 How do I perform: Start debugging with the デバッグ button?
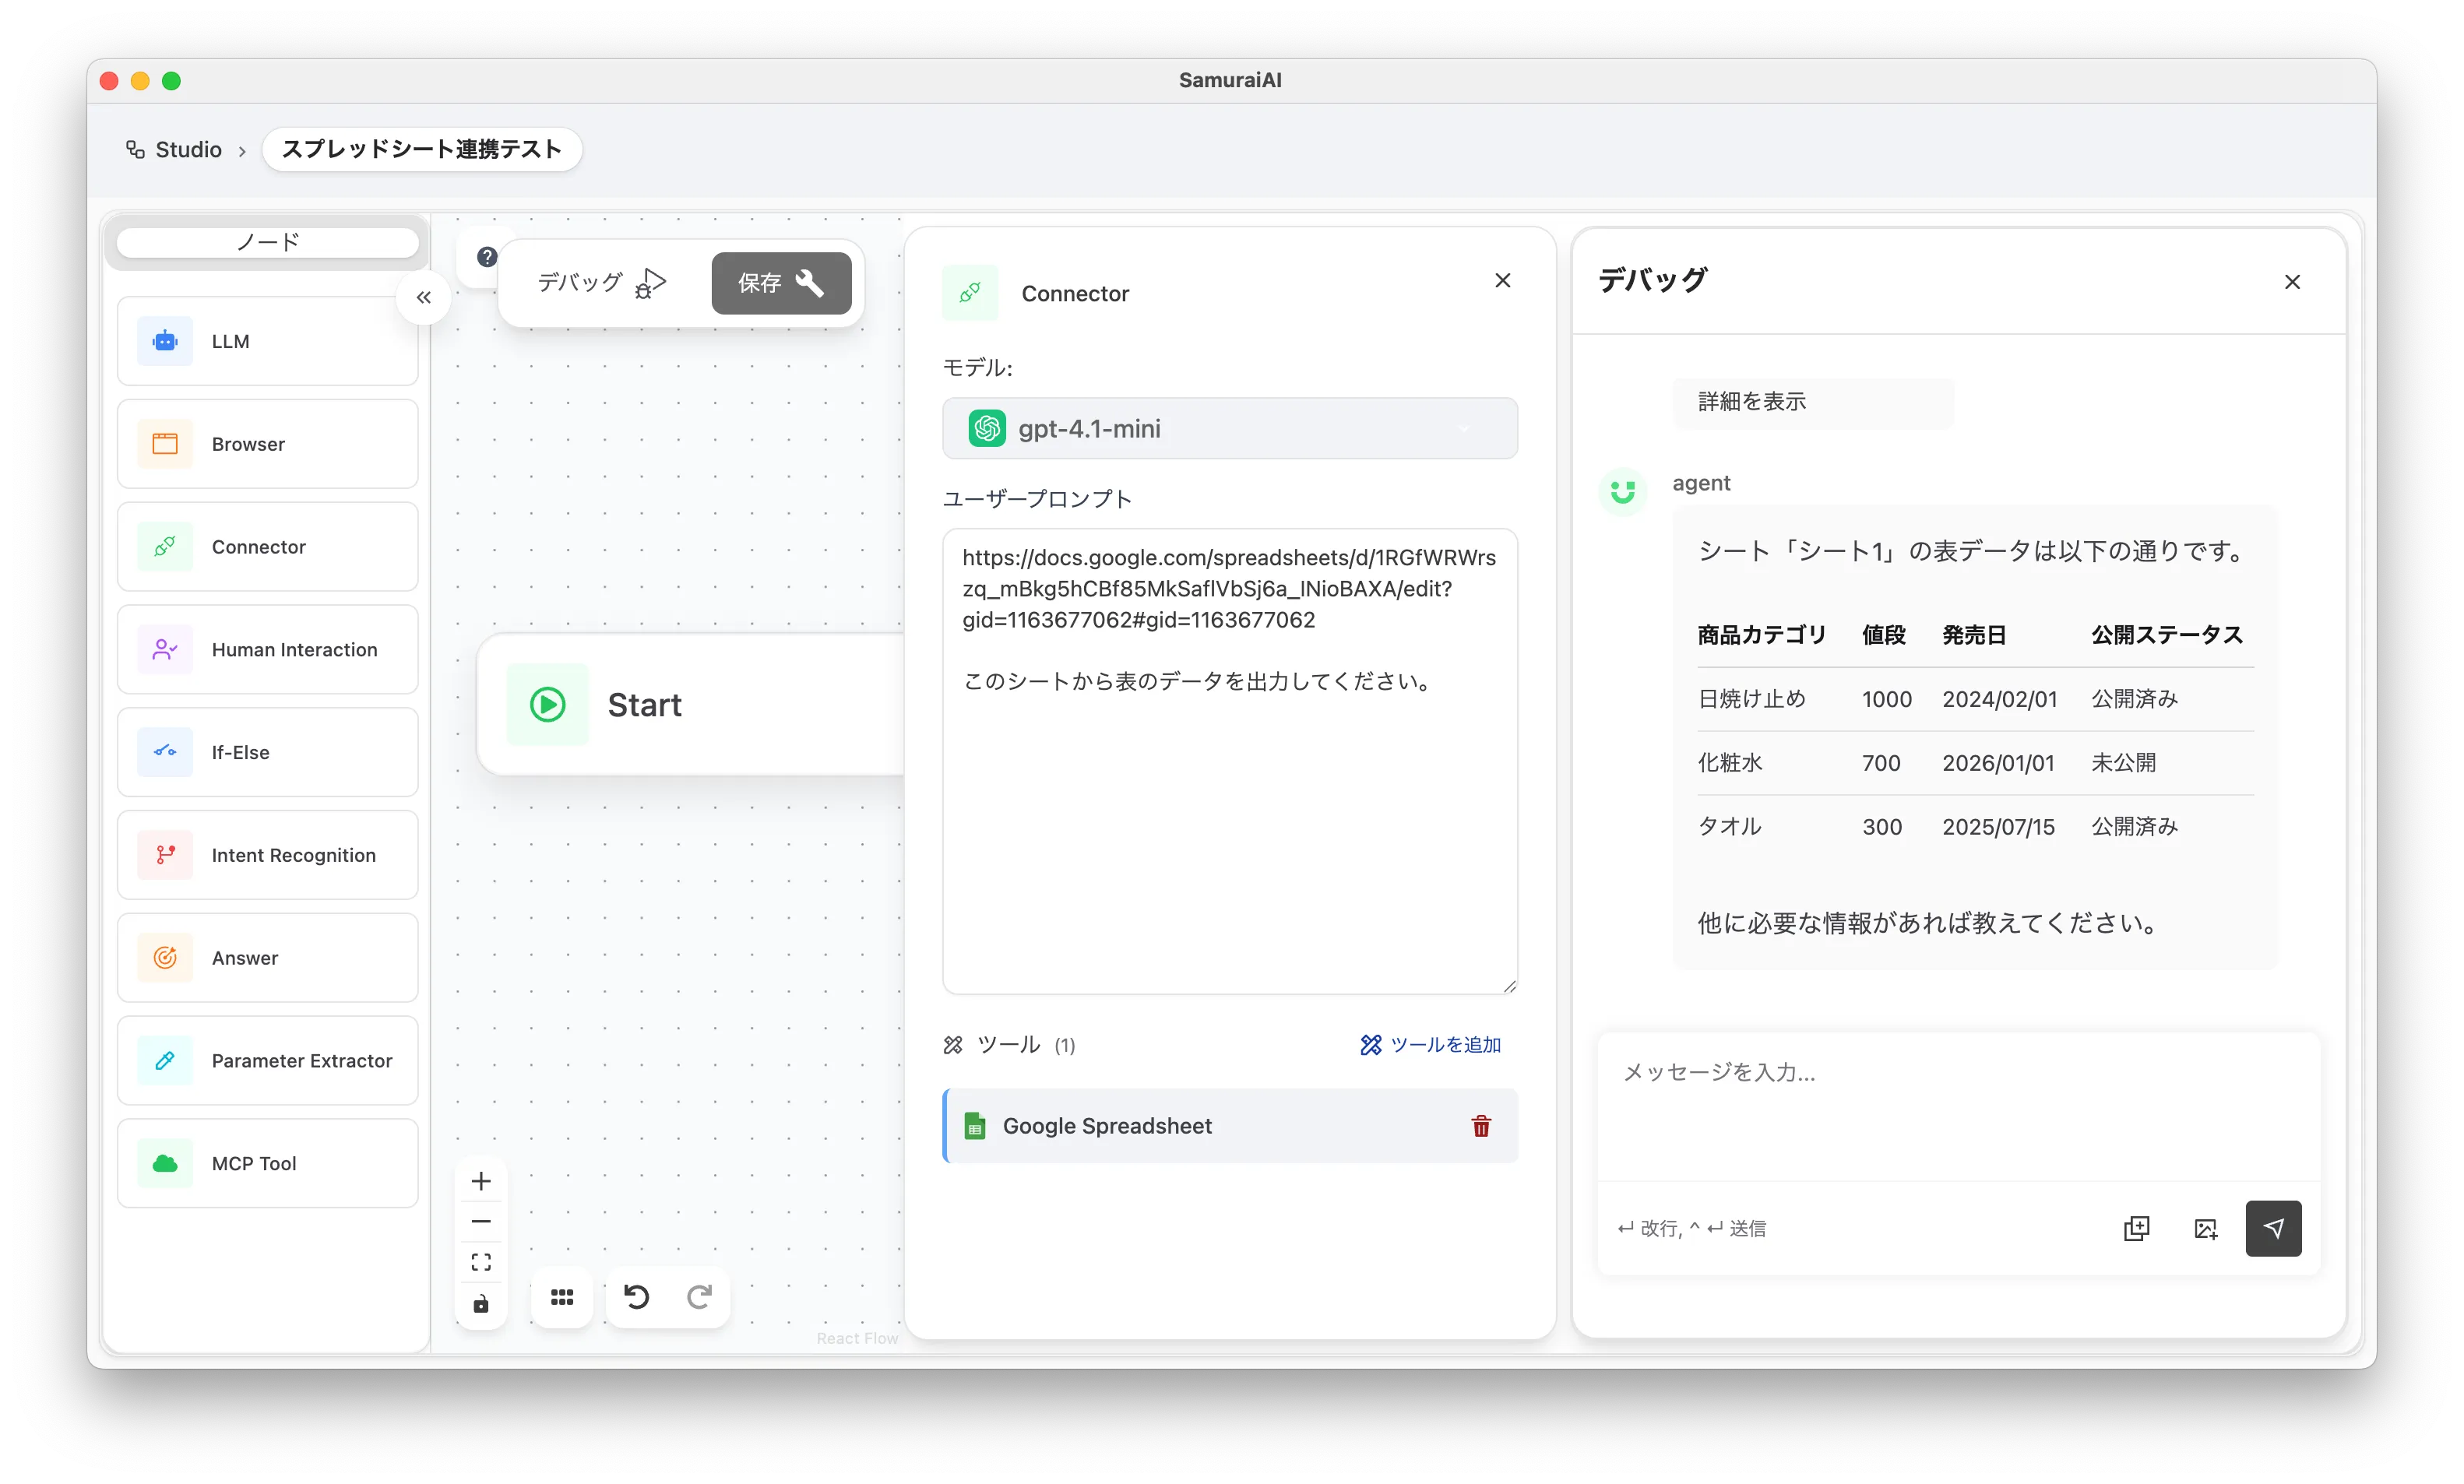click(x=601, y=283)
